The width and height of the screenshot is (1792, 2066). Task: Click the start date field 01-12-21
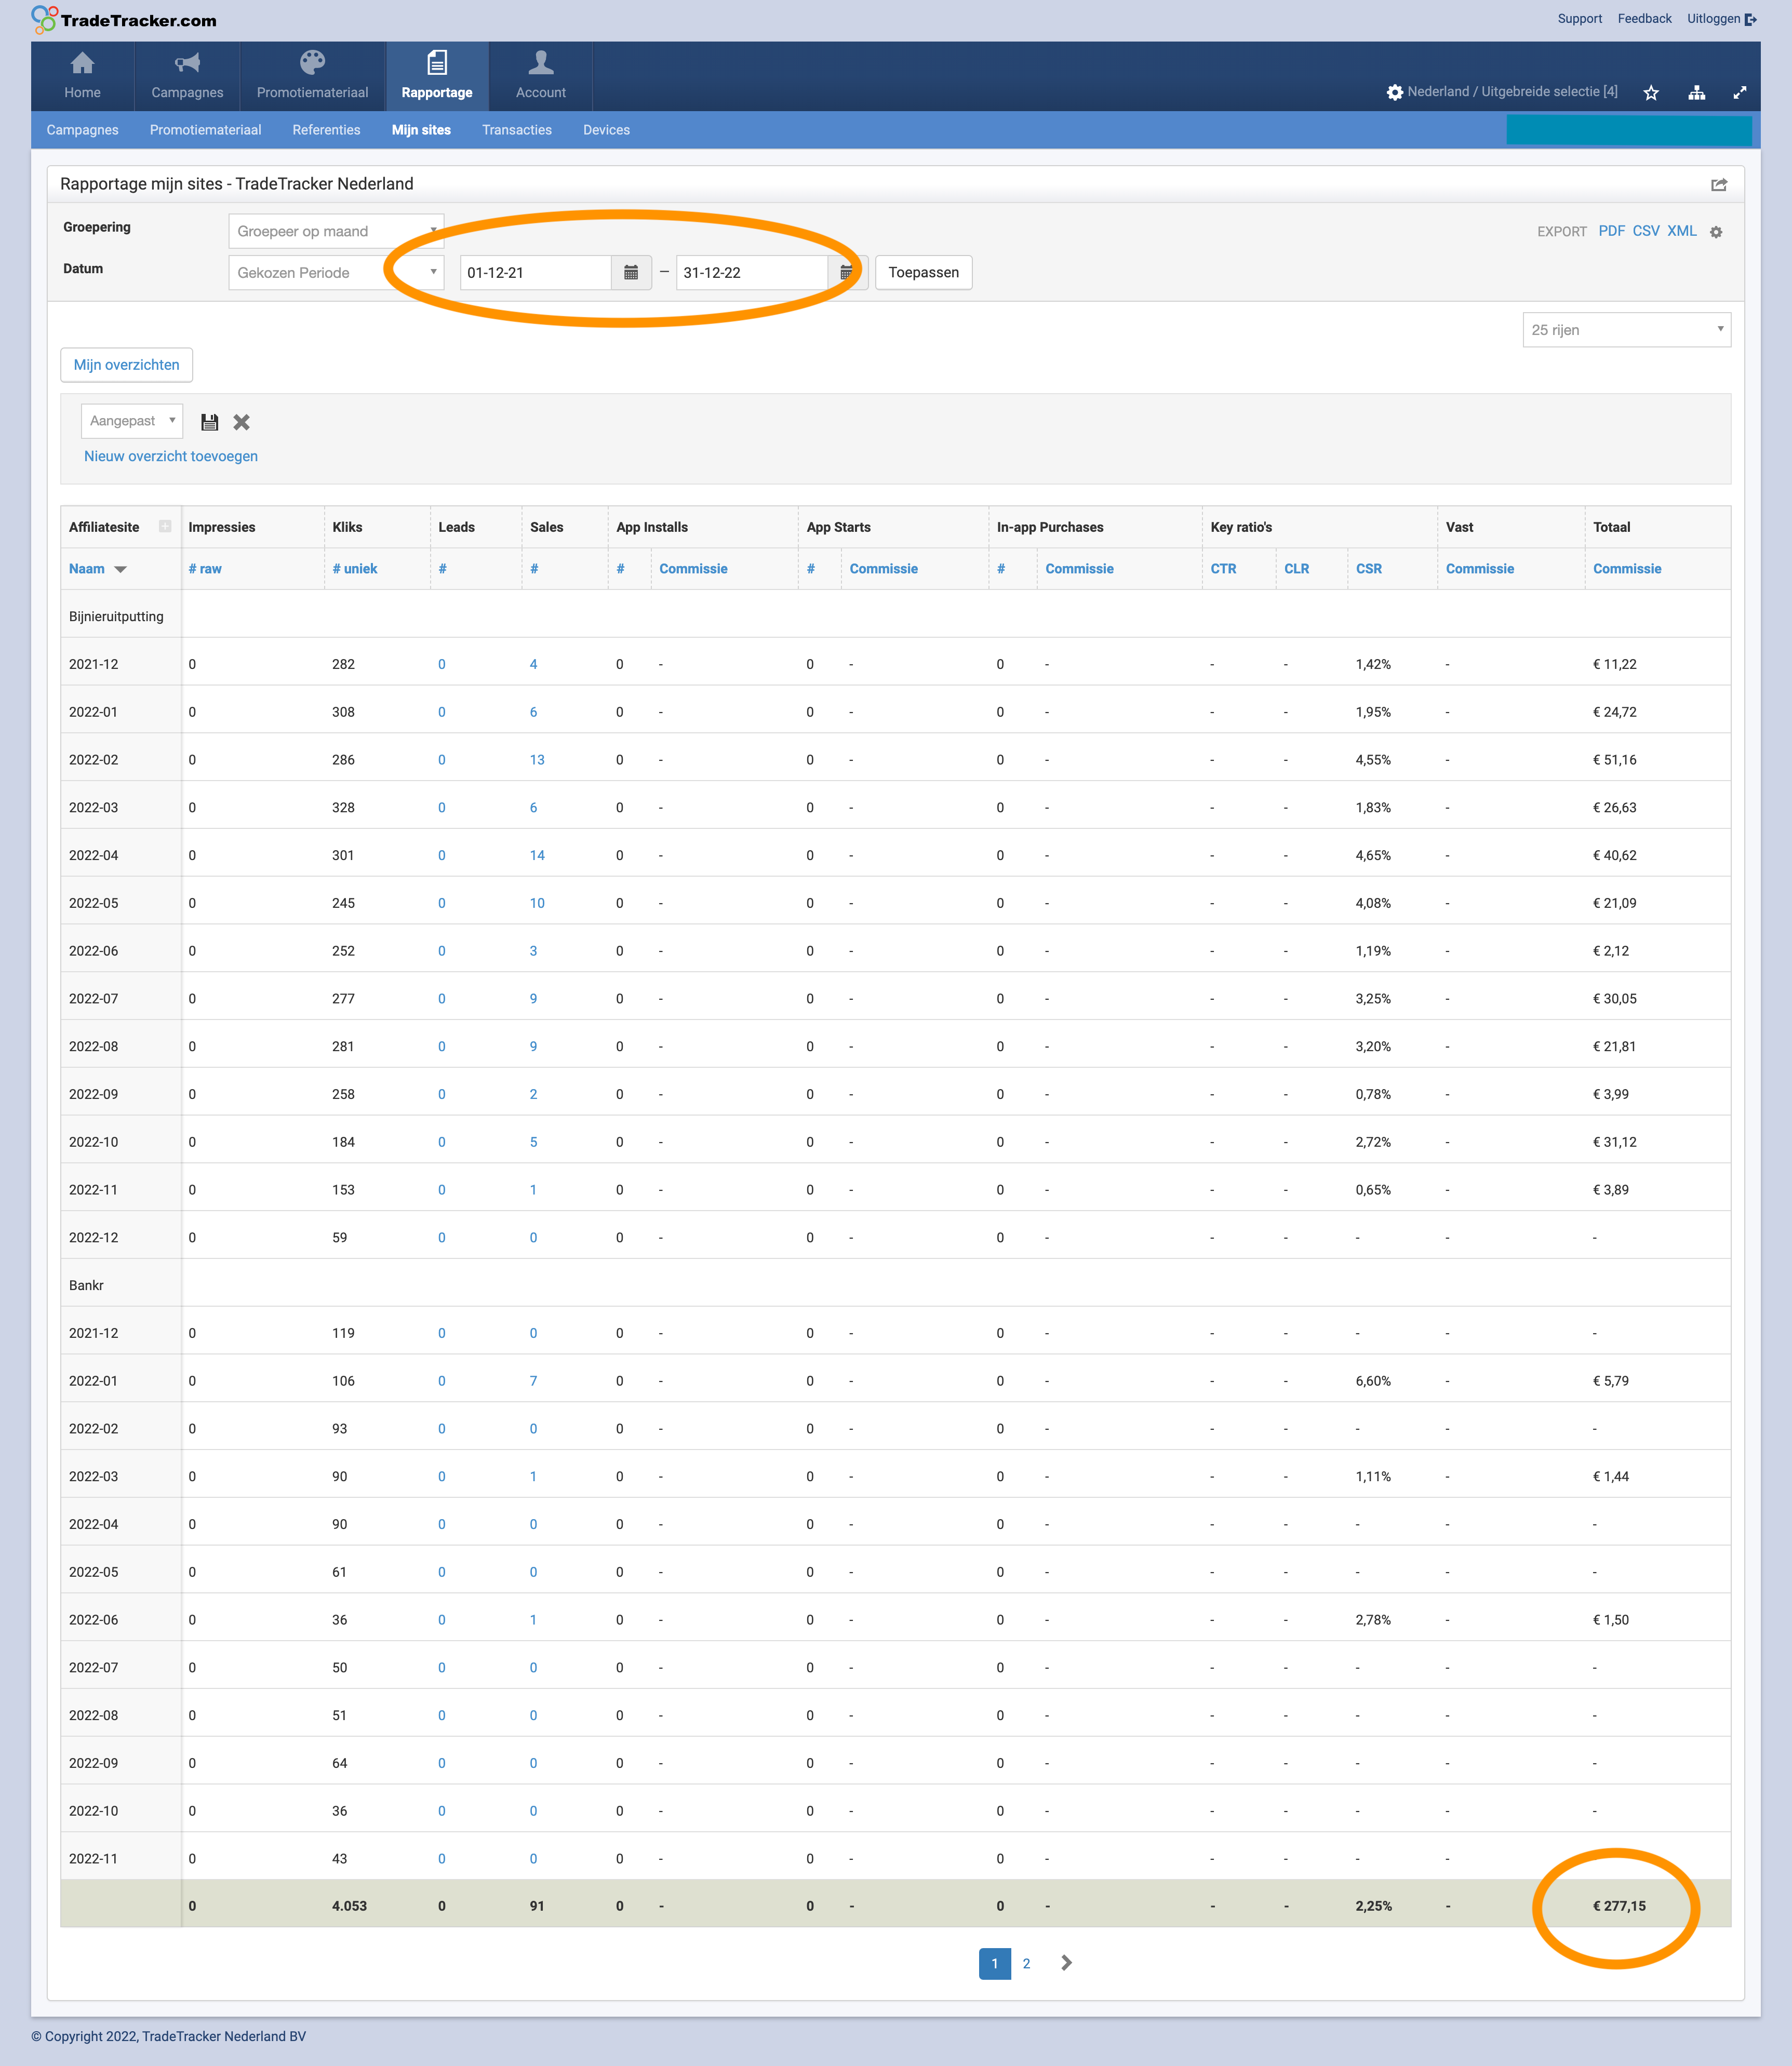point(536,272)
